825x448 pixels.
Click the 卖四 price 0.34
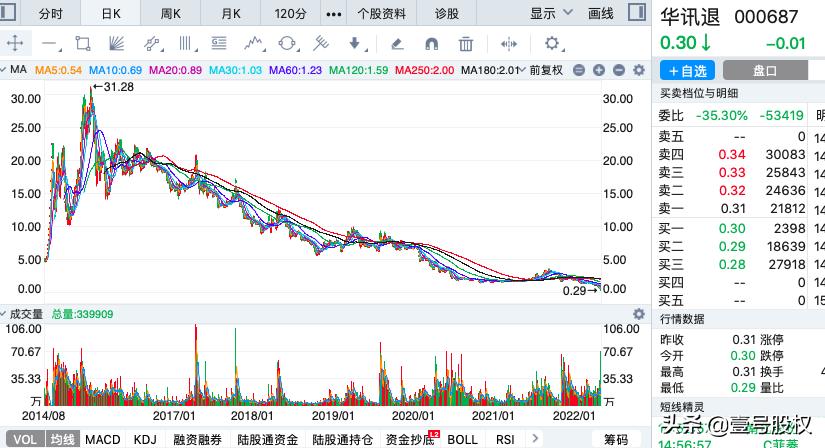[732, 154]
